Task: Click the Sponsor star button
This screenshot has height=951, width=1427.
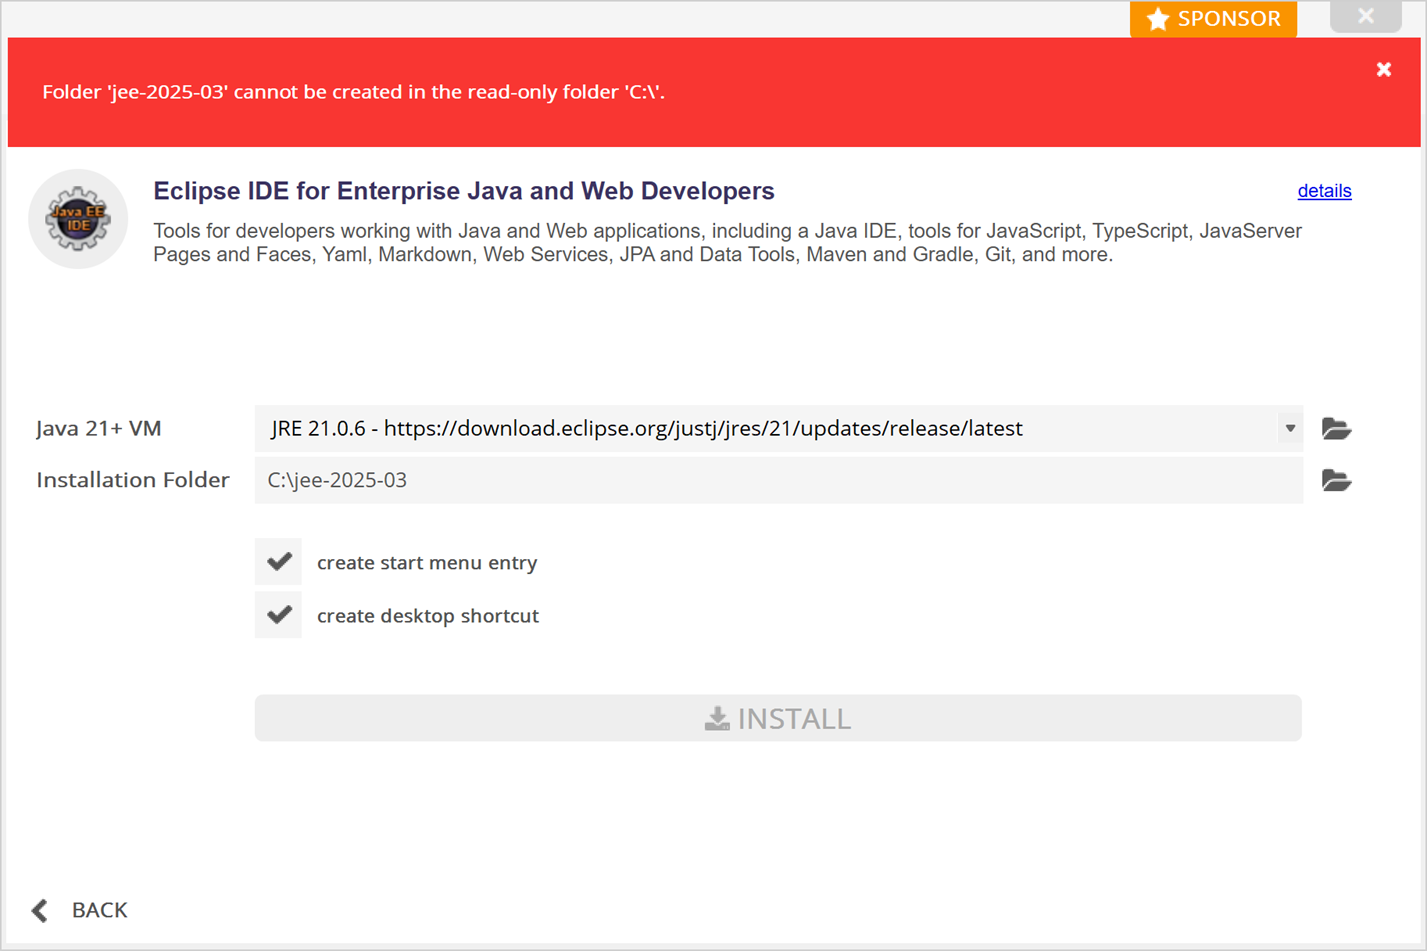Action: point(1213,19)
